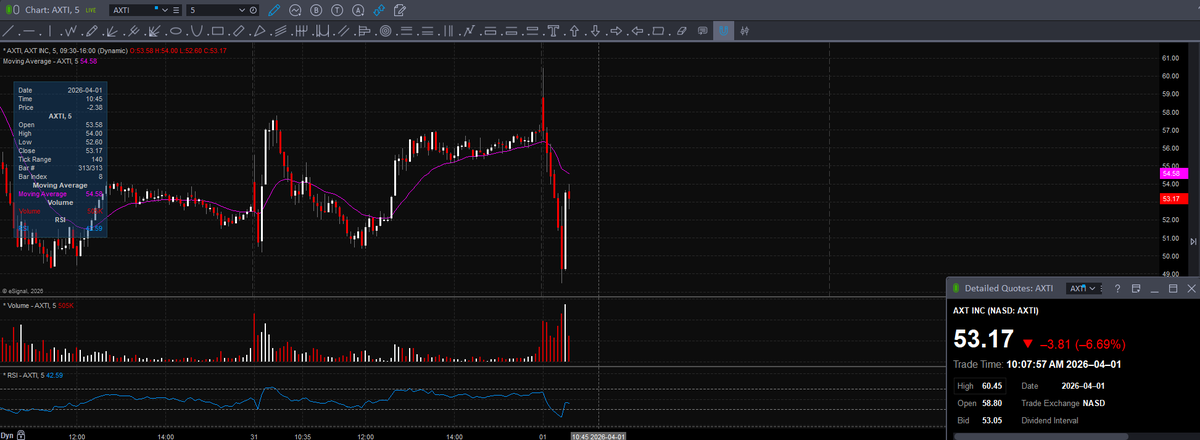Select the Moving Average 54.58 label
Screen dimensions: 1200x440
50,61
